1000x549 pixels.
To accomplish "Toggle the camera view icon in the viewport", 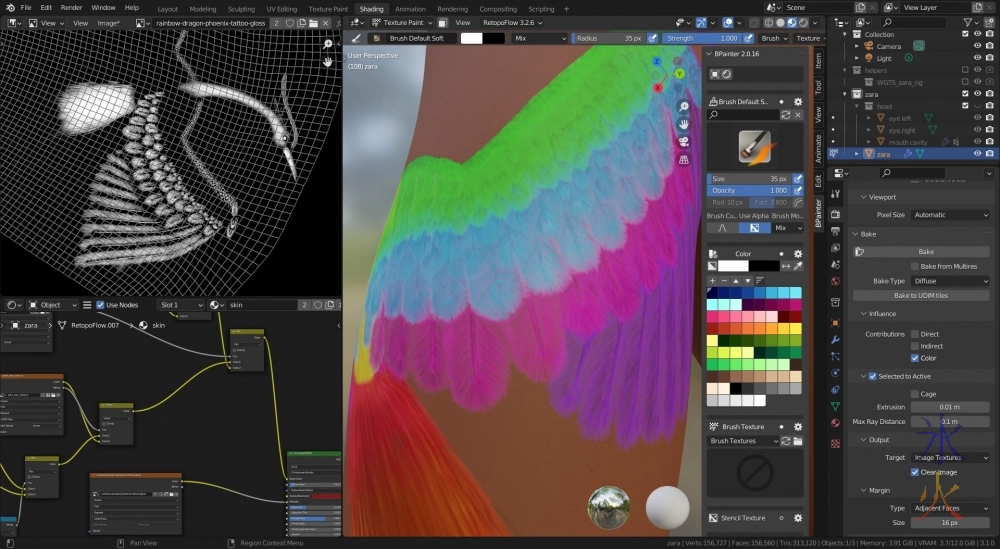I will [683, 142].
